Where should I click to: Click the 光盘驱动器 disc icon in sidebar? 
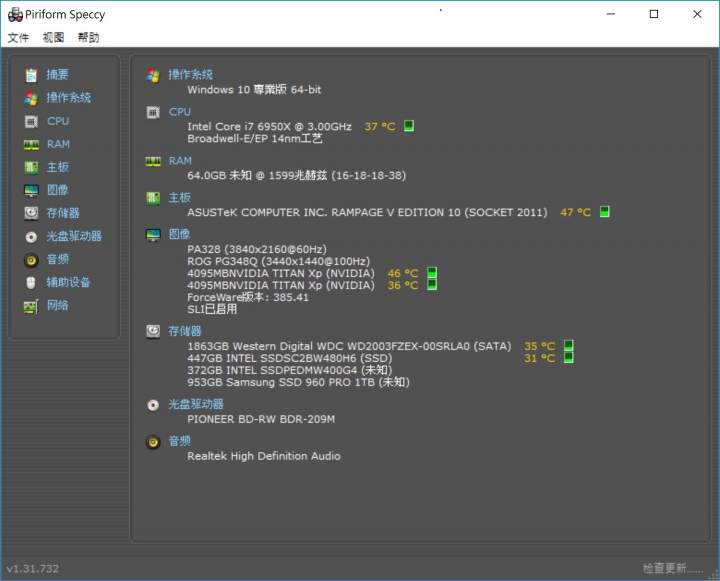(31, 237)
